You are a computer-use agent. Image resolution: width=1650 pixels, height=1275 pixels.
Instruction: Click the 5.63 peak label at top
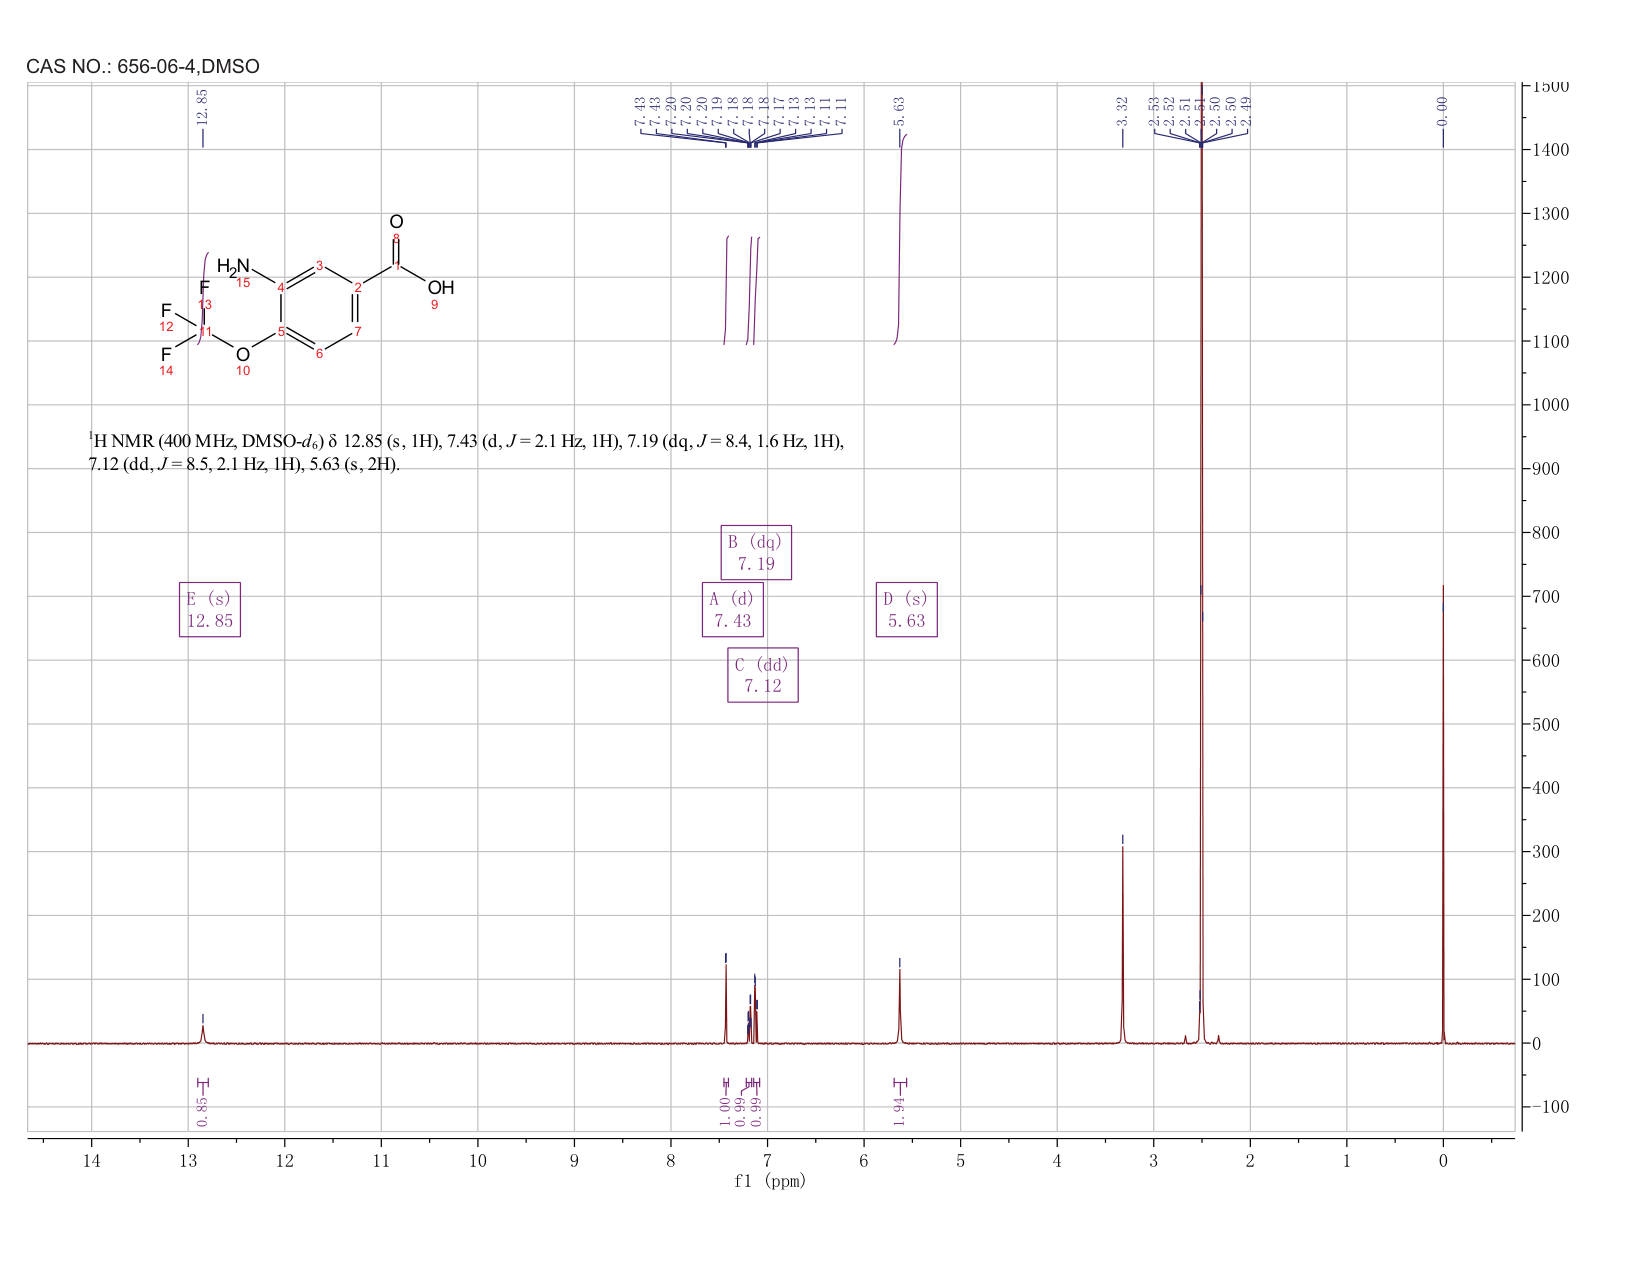[899, 110]
